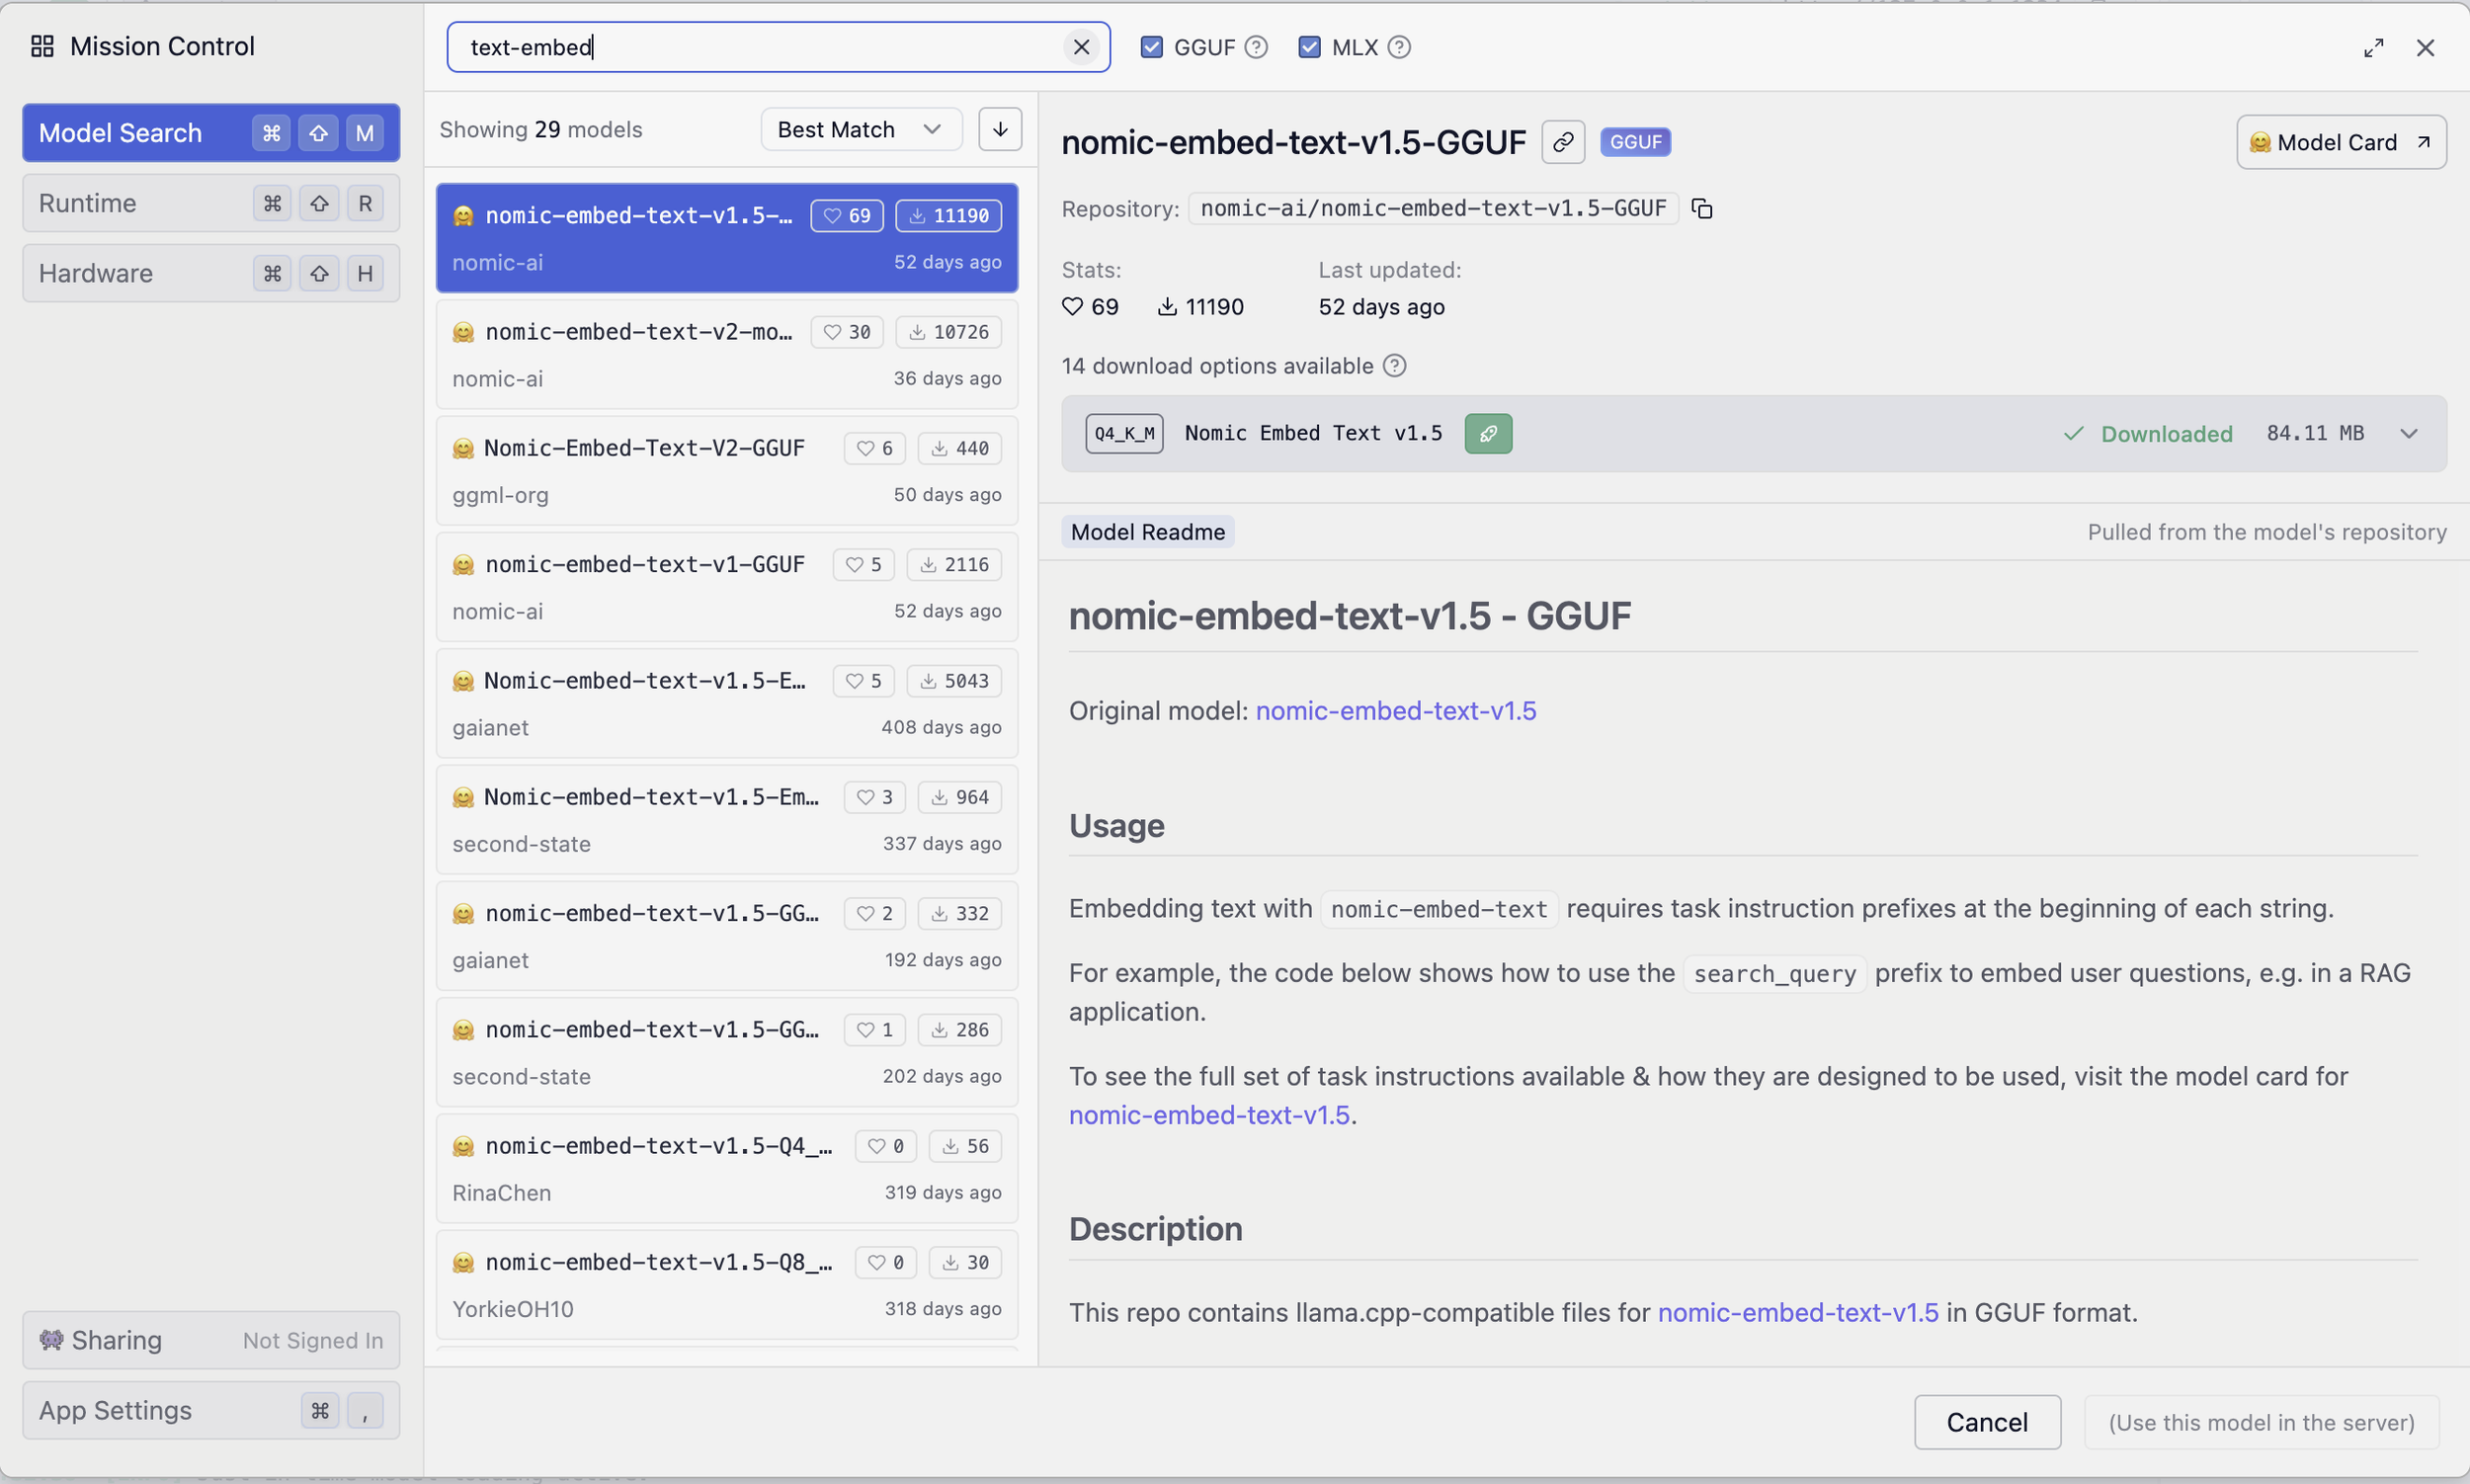Click the 'Pulled from the model's repository' note

pyautogui.click(x=2267, y=532)
